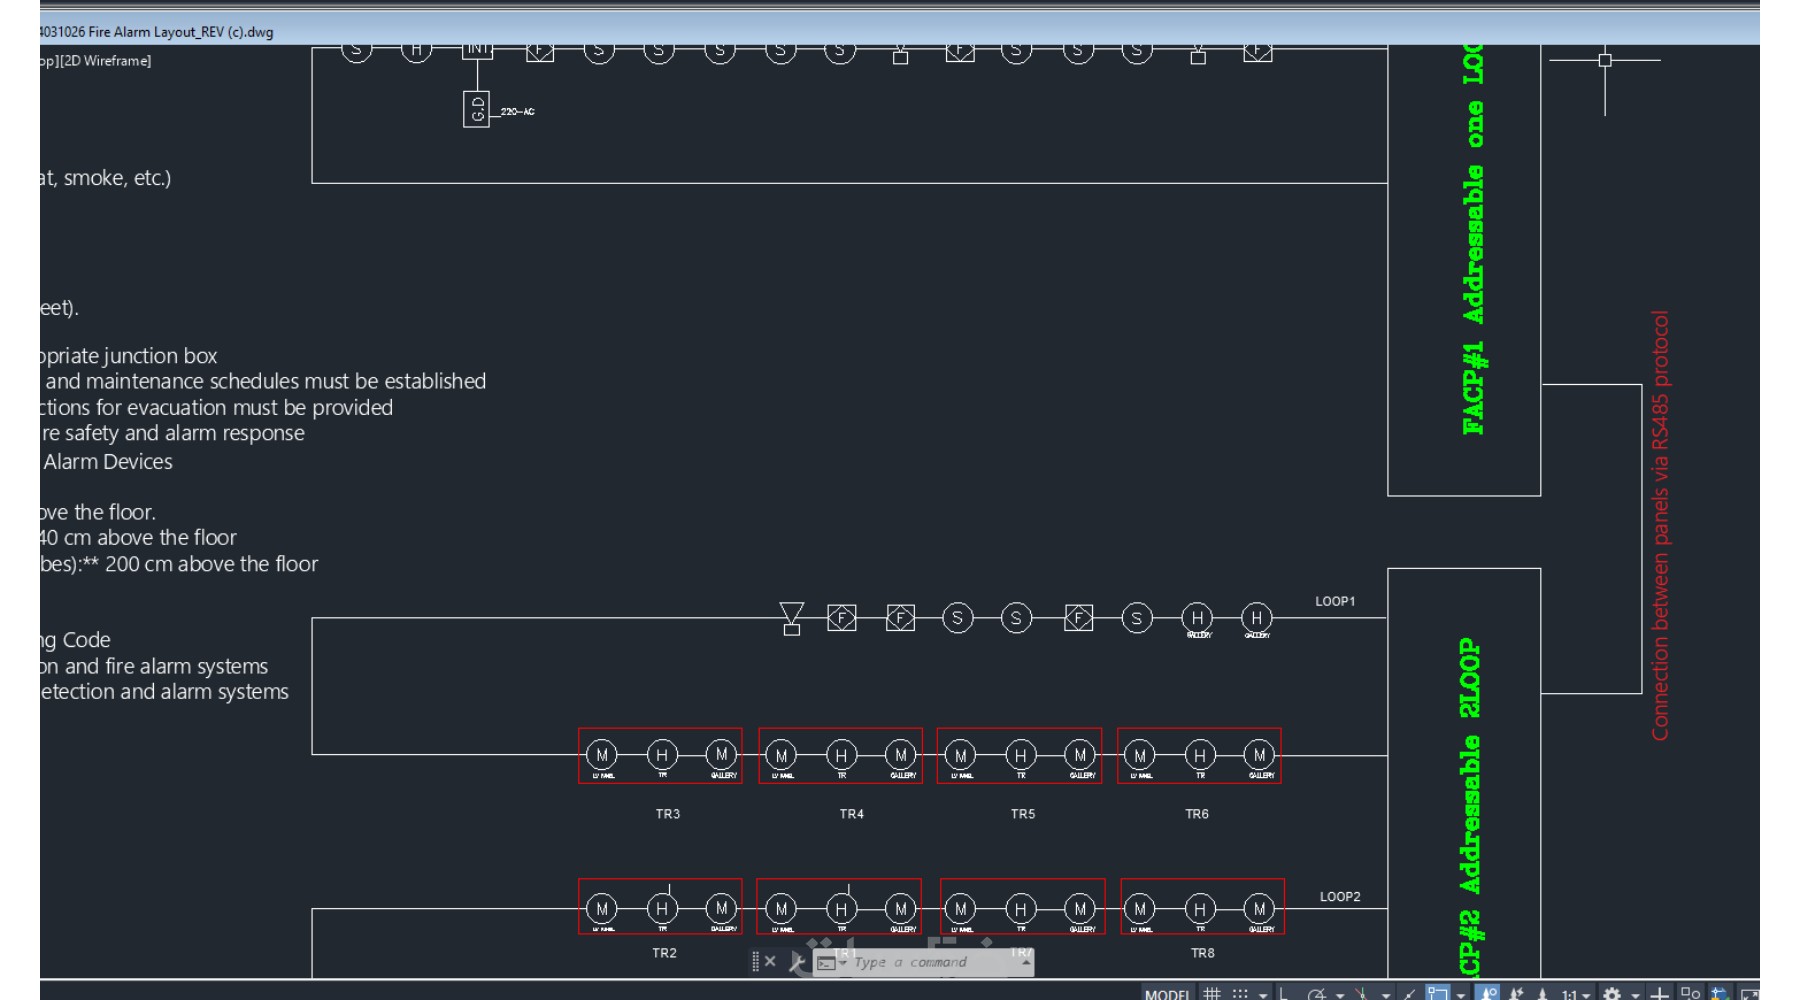Click the plus annotation monitor icon

[x=1659, y=994]
